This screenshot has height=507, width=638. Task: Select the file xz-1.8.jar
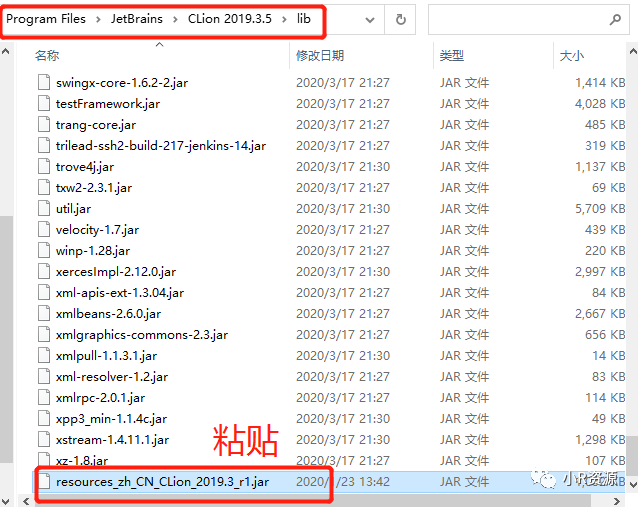82,461
